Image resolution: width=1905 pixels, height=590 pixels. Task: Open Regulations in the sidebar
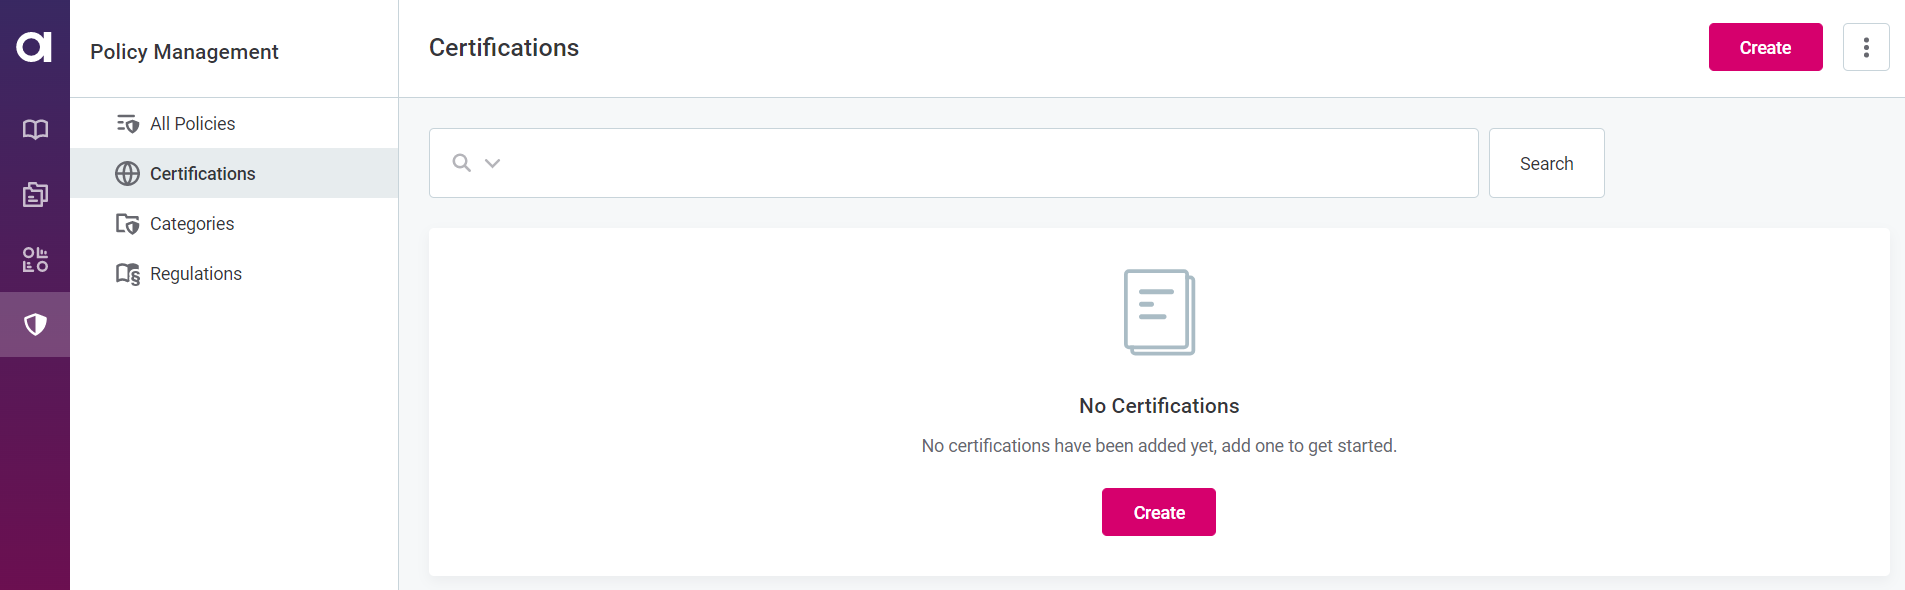pos(195,274)
